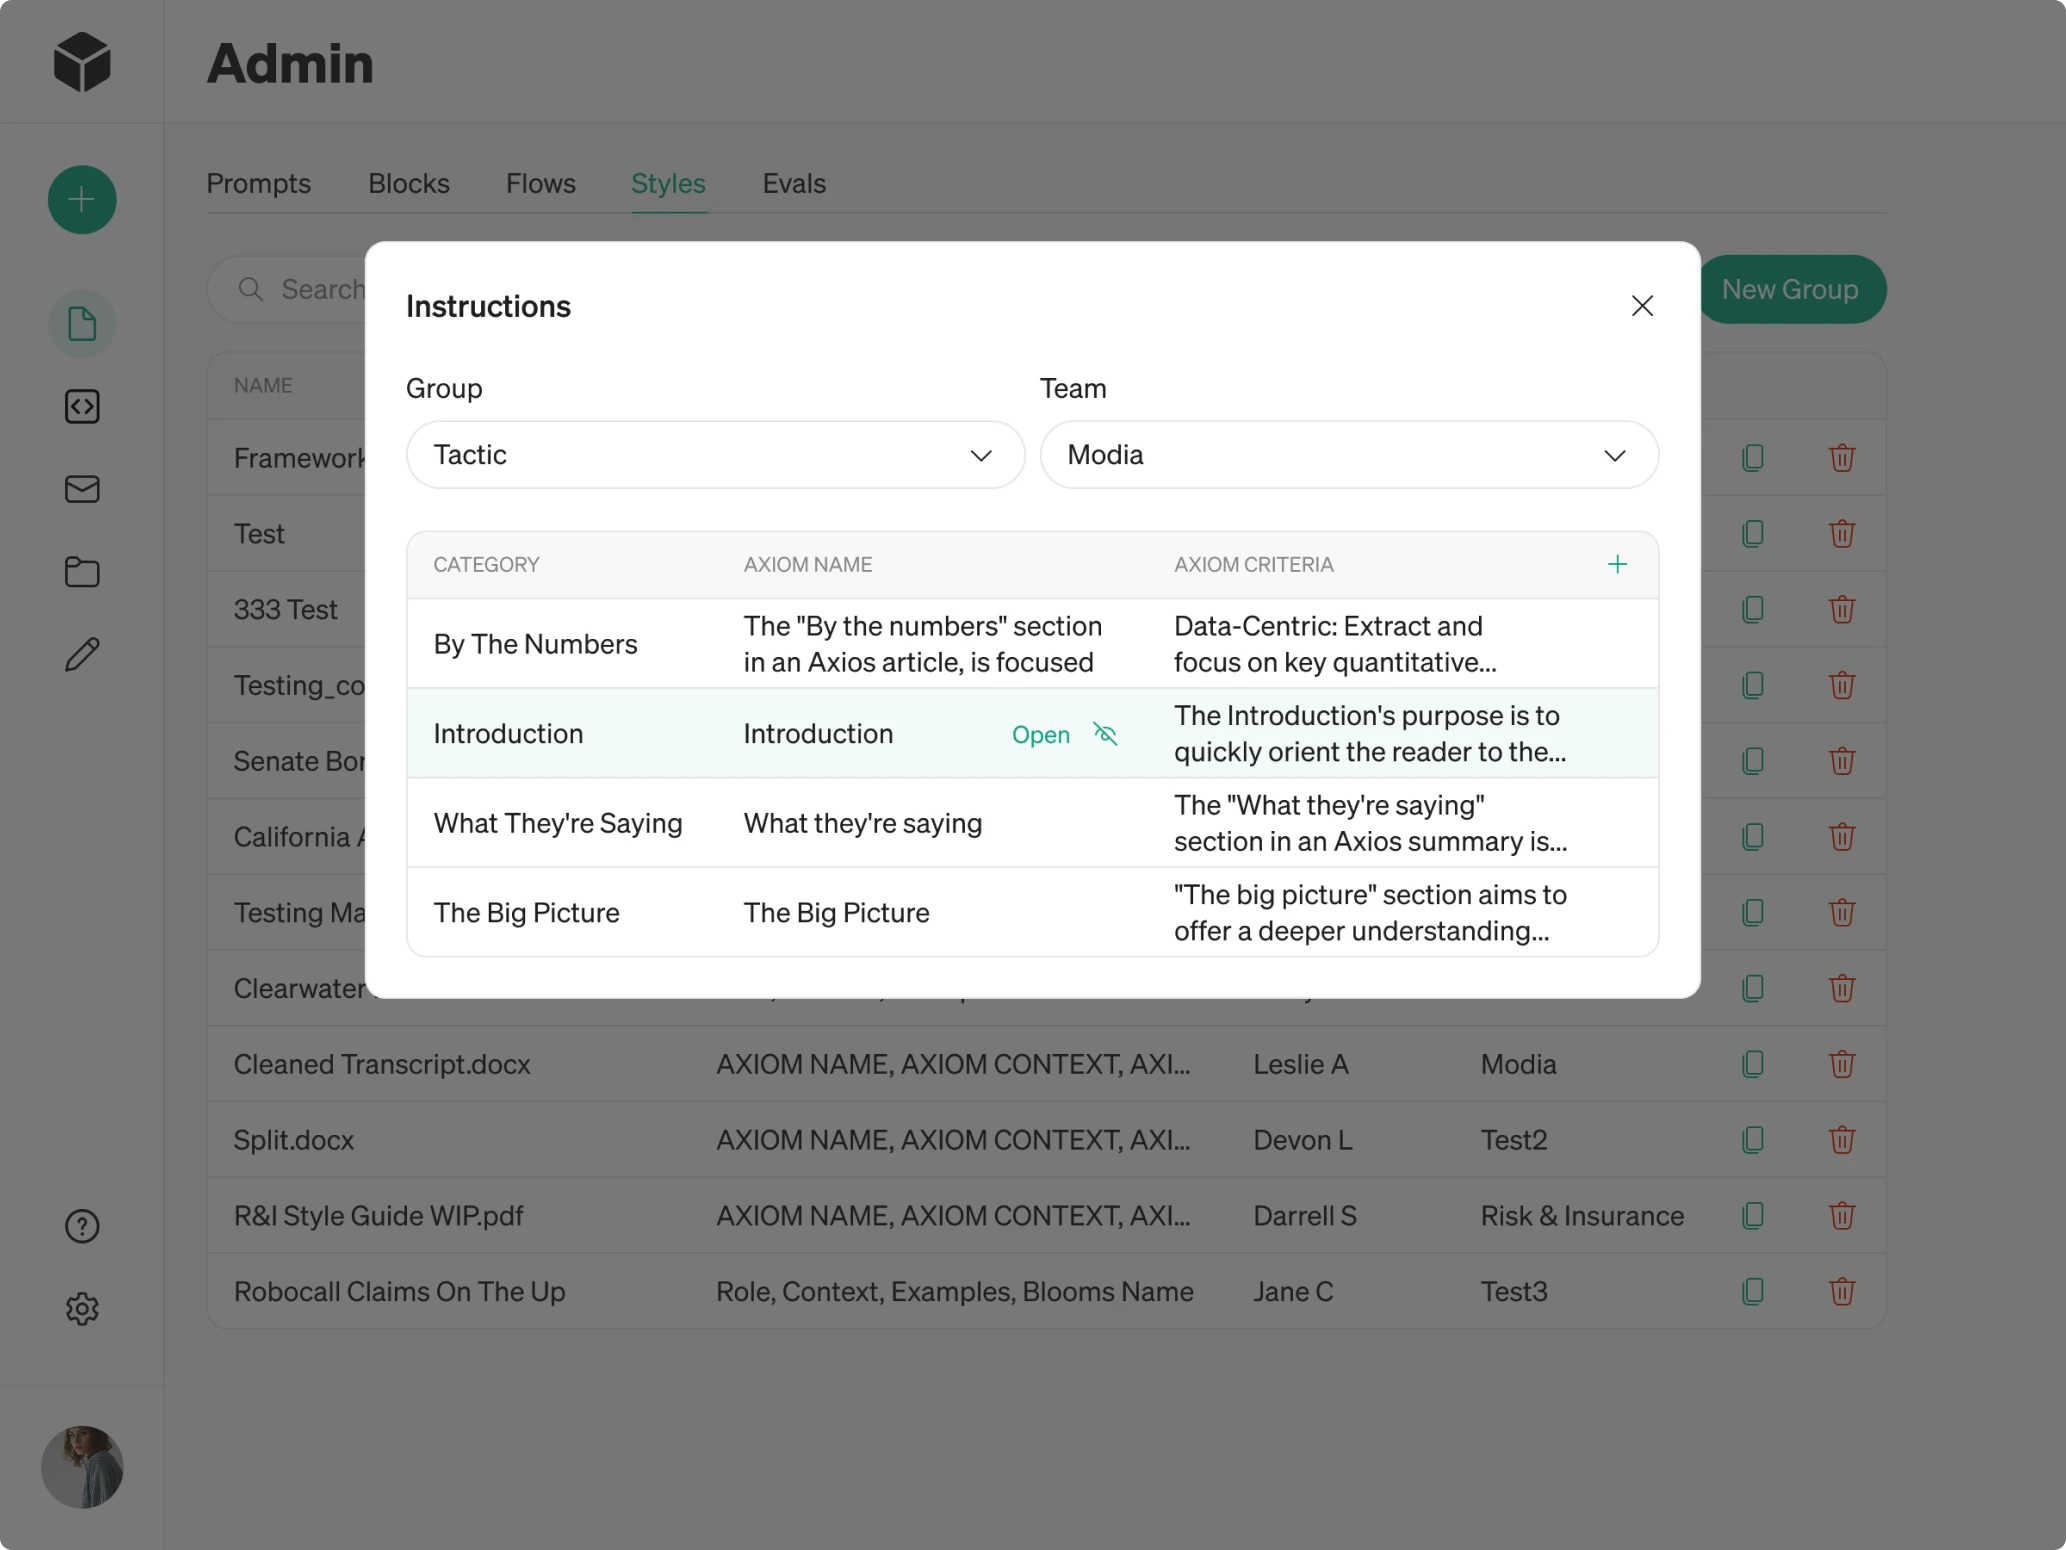Click the New Group button
Screen dimensions: 2066x1550
(x=1789, y=290)
